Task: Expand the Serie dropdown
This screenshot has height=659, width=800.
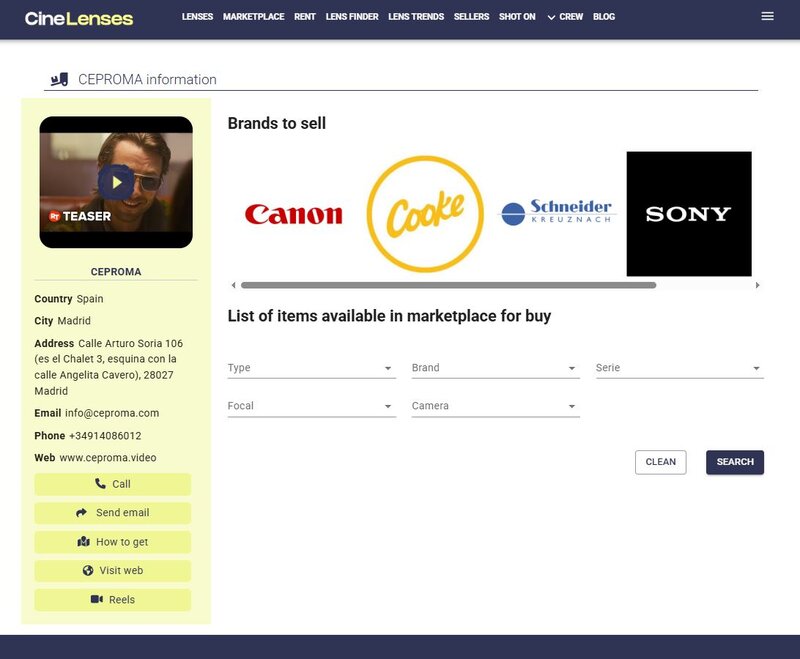Action: [679, 368]
